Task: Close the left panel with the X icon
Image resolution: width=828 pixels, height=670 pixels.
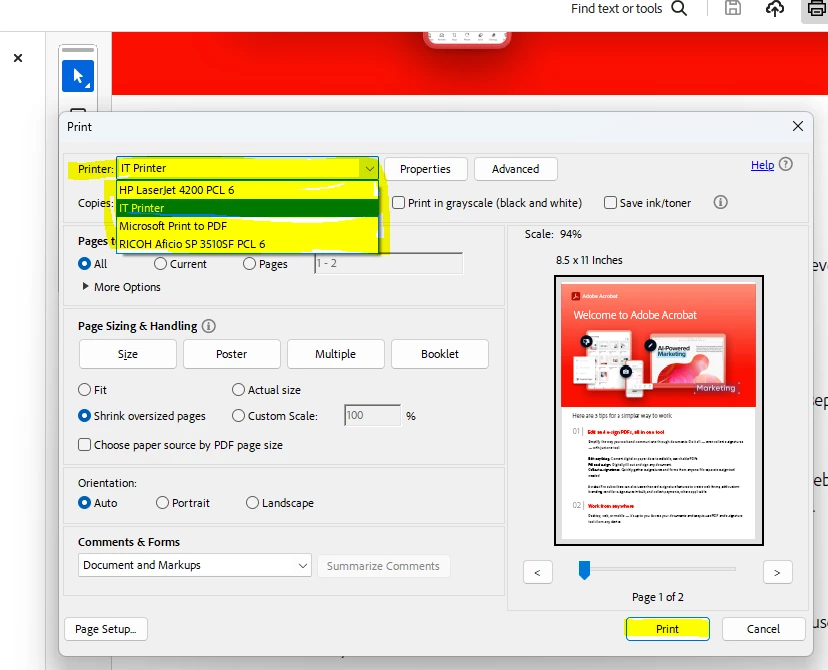Action: pos(18,58)
